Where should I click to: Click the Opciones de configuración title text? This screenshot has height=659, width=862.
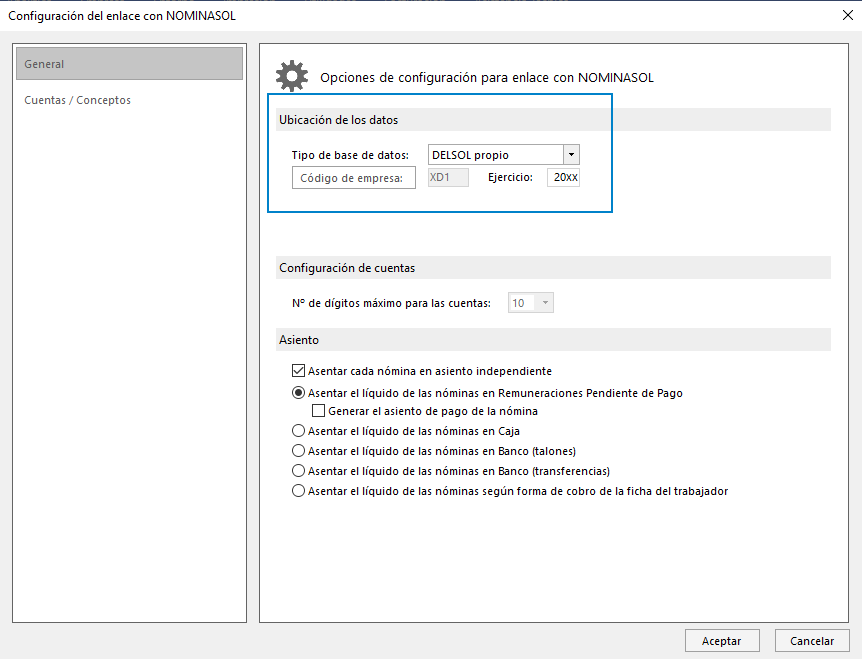487,77
